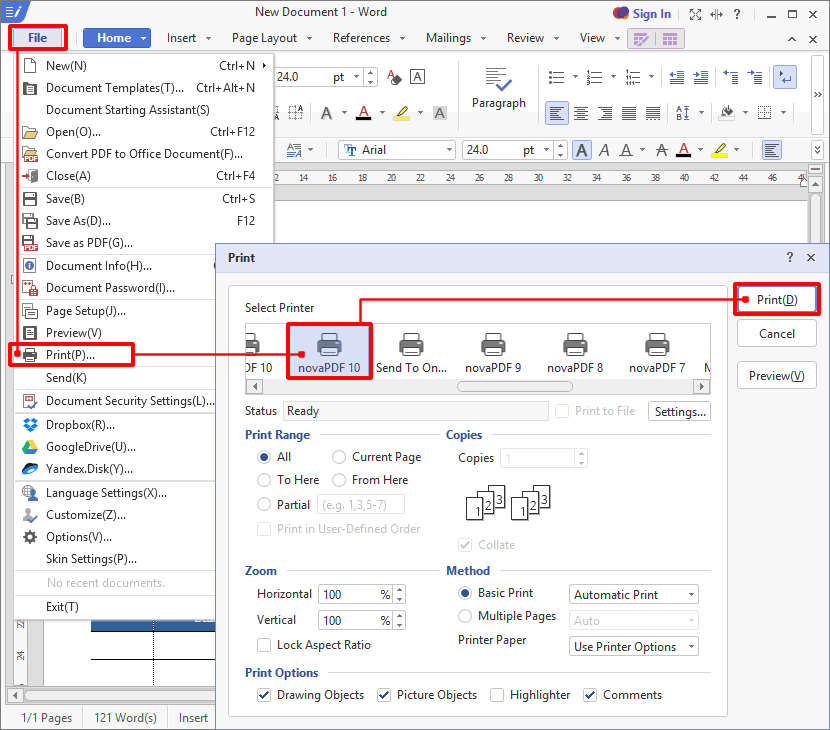Image resolution: width=830 pixels, height=730 pixels.
Task: Click the strikethrough A icon
Action: click(661, 150)
